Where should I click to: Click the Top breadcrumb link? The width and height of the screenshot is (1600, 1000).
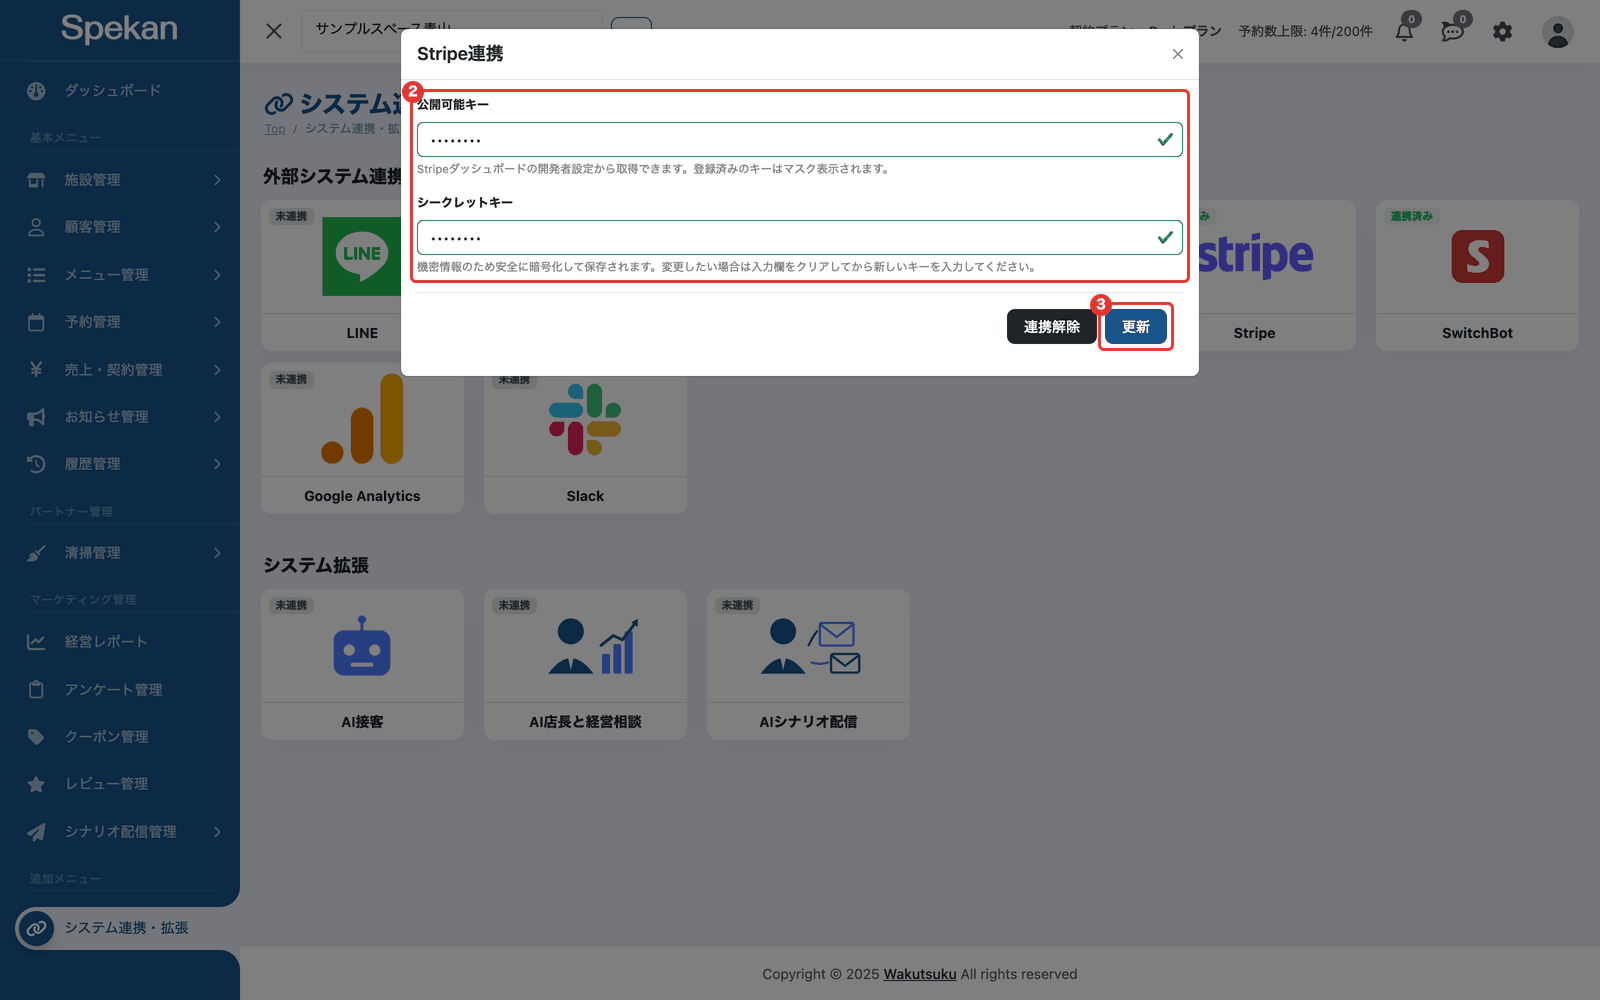pos(275,129)
